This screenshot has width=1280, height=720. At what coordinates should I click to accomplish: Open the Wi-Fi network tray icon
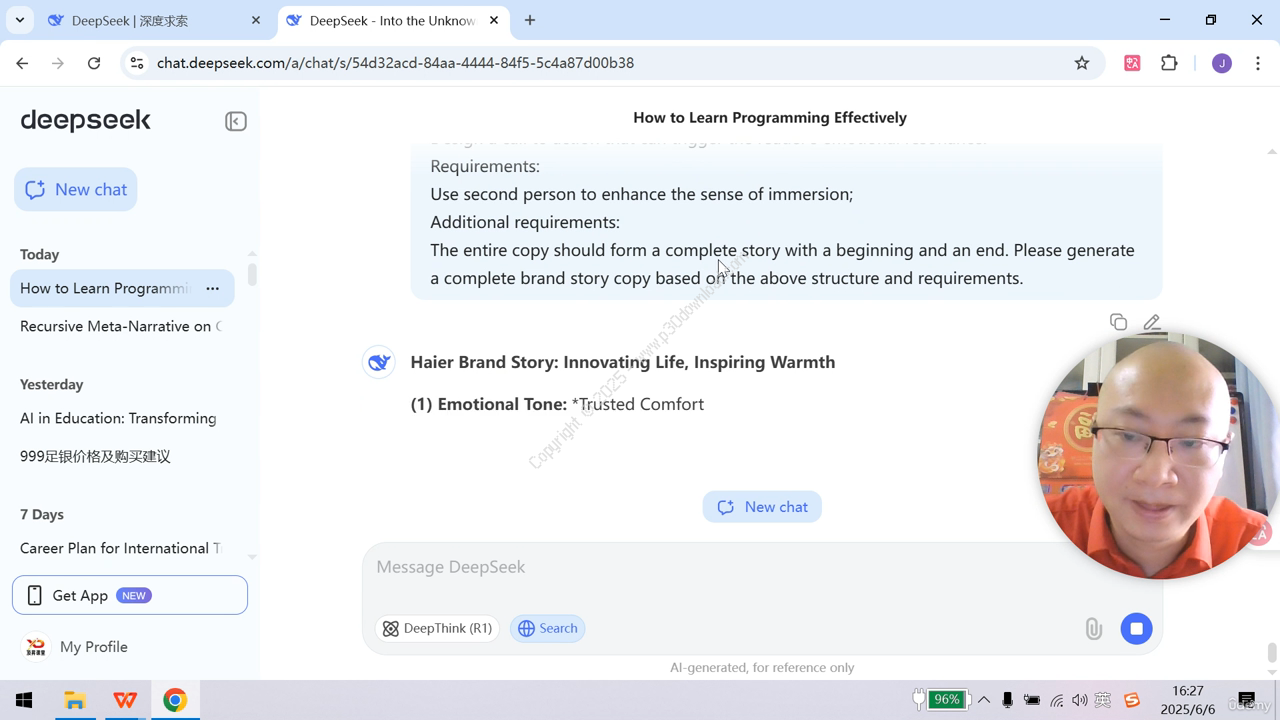[x=1057, y=700]
